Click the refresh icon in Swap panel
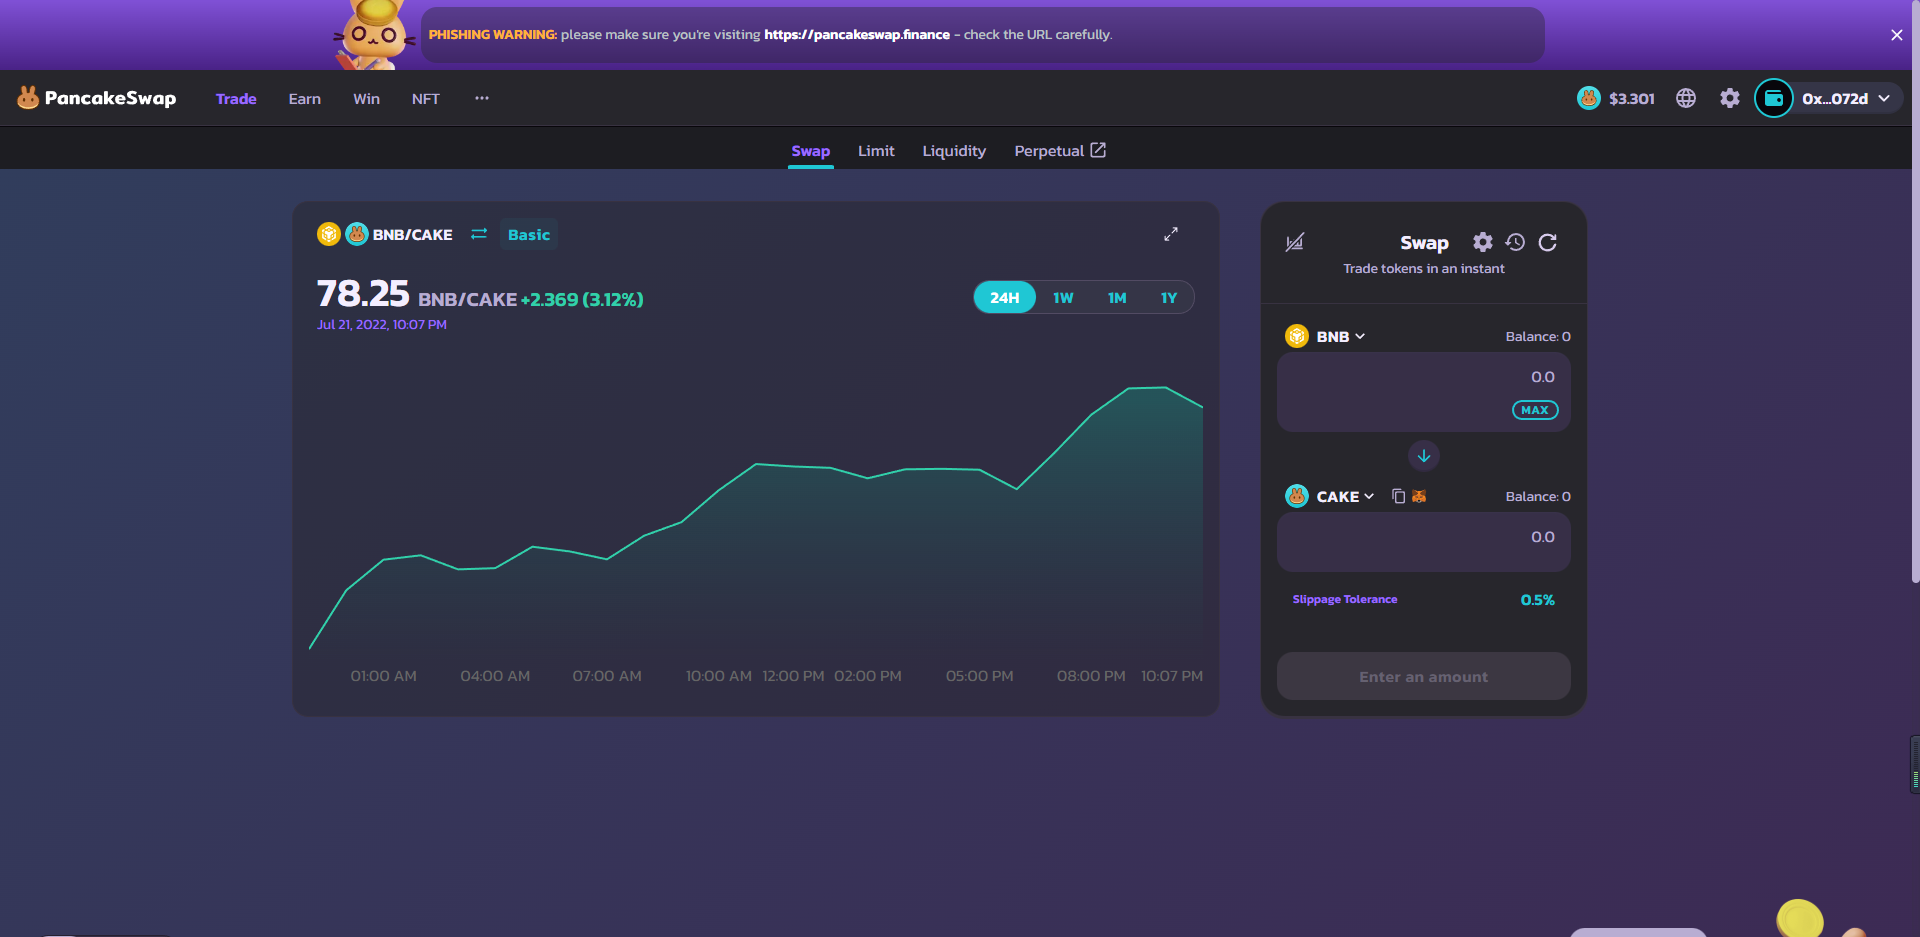The height and width of the screenshot is (937, 1920). click(x=1547, y=242)
